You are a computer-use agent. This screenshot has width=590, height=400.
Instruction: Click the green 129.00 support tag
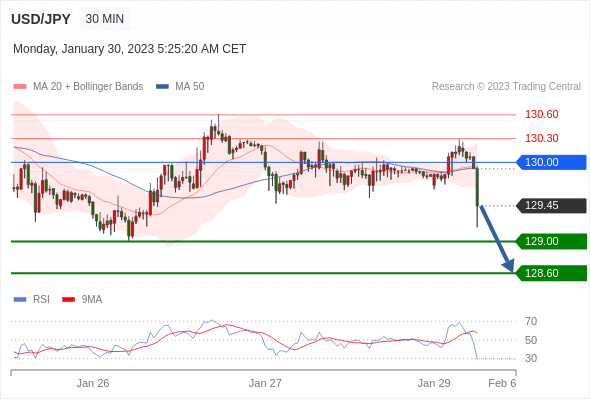click(551, 241)
